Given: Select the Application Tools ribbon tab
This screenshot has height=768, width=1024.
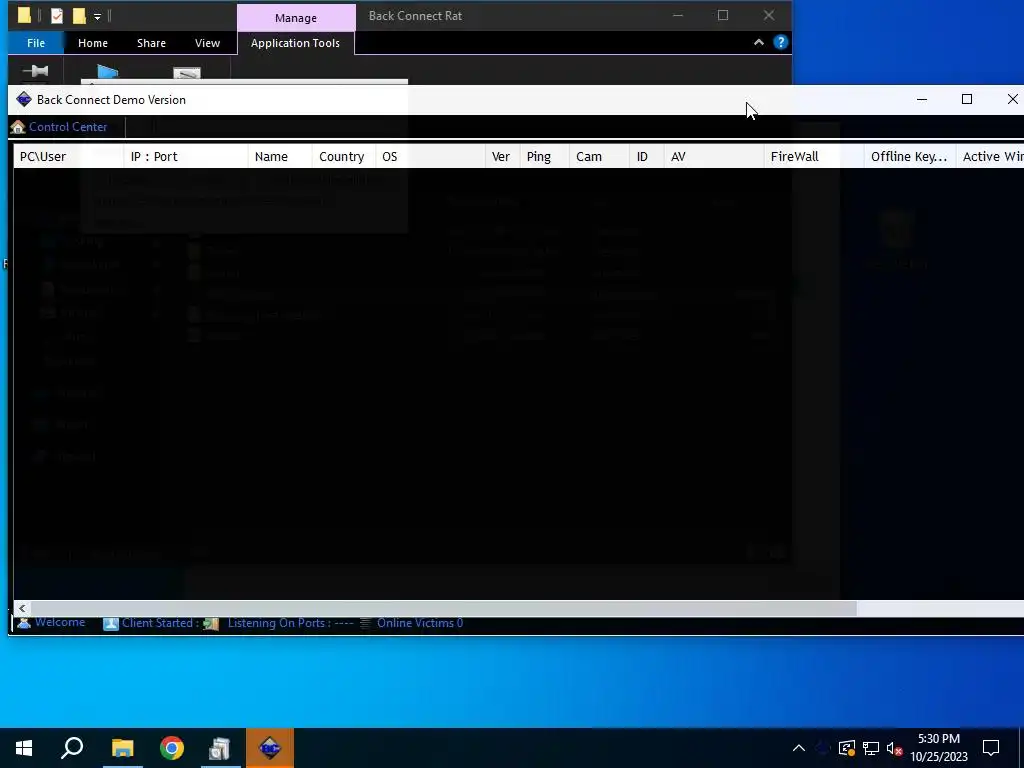Looking at the screenshot, I should (x=295, y=43).
